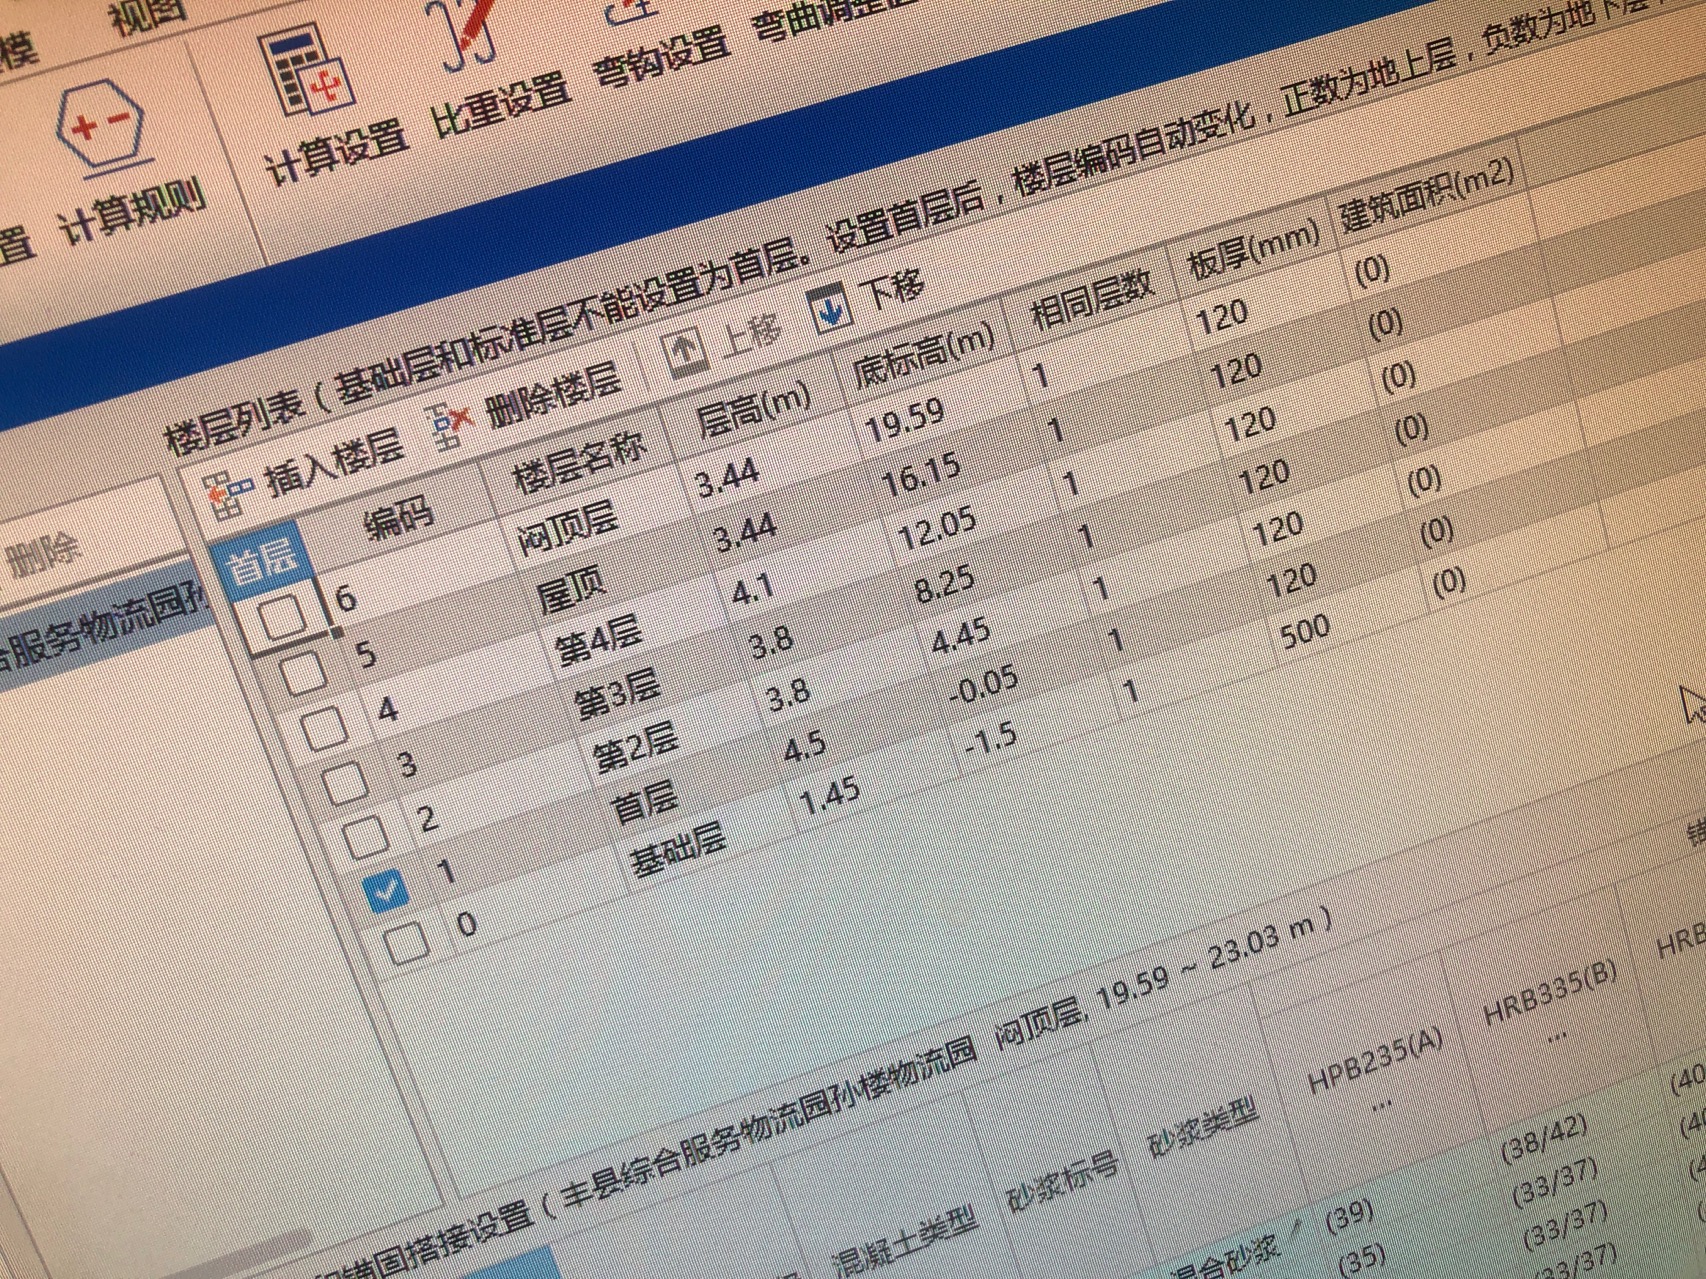Uncheck 首层 box for row 1
This screenshot has height=1279, width=1706.
pyautogui.click(x=386, y=889)
